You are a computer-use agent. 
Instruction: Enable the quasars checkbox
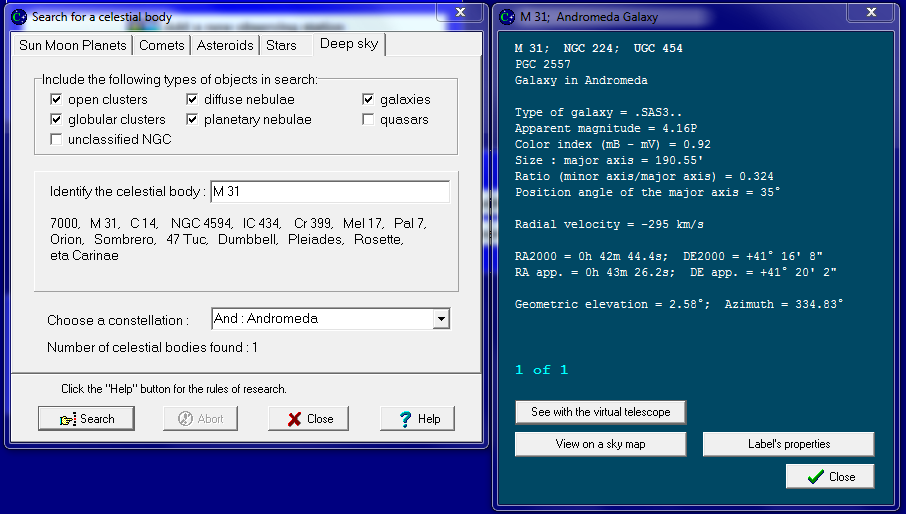pos(369,120)
